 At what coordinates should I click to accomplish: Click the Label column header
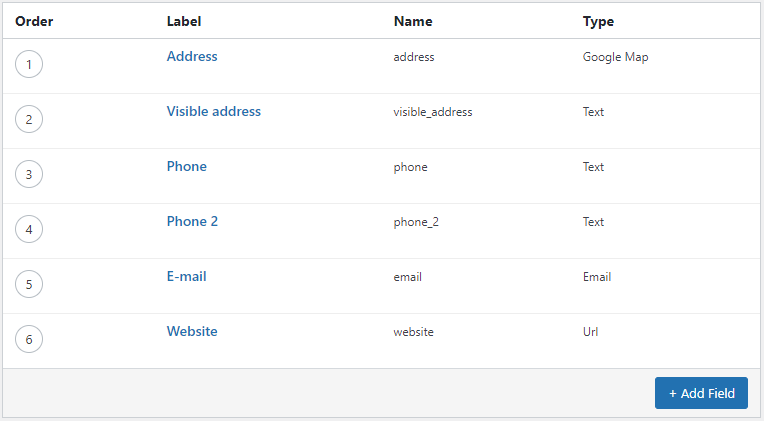(184, 21)
